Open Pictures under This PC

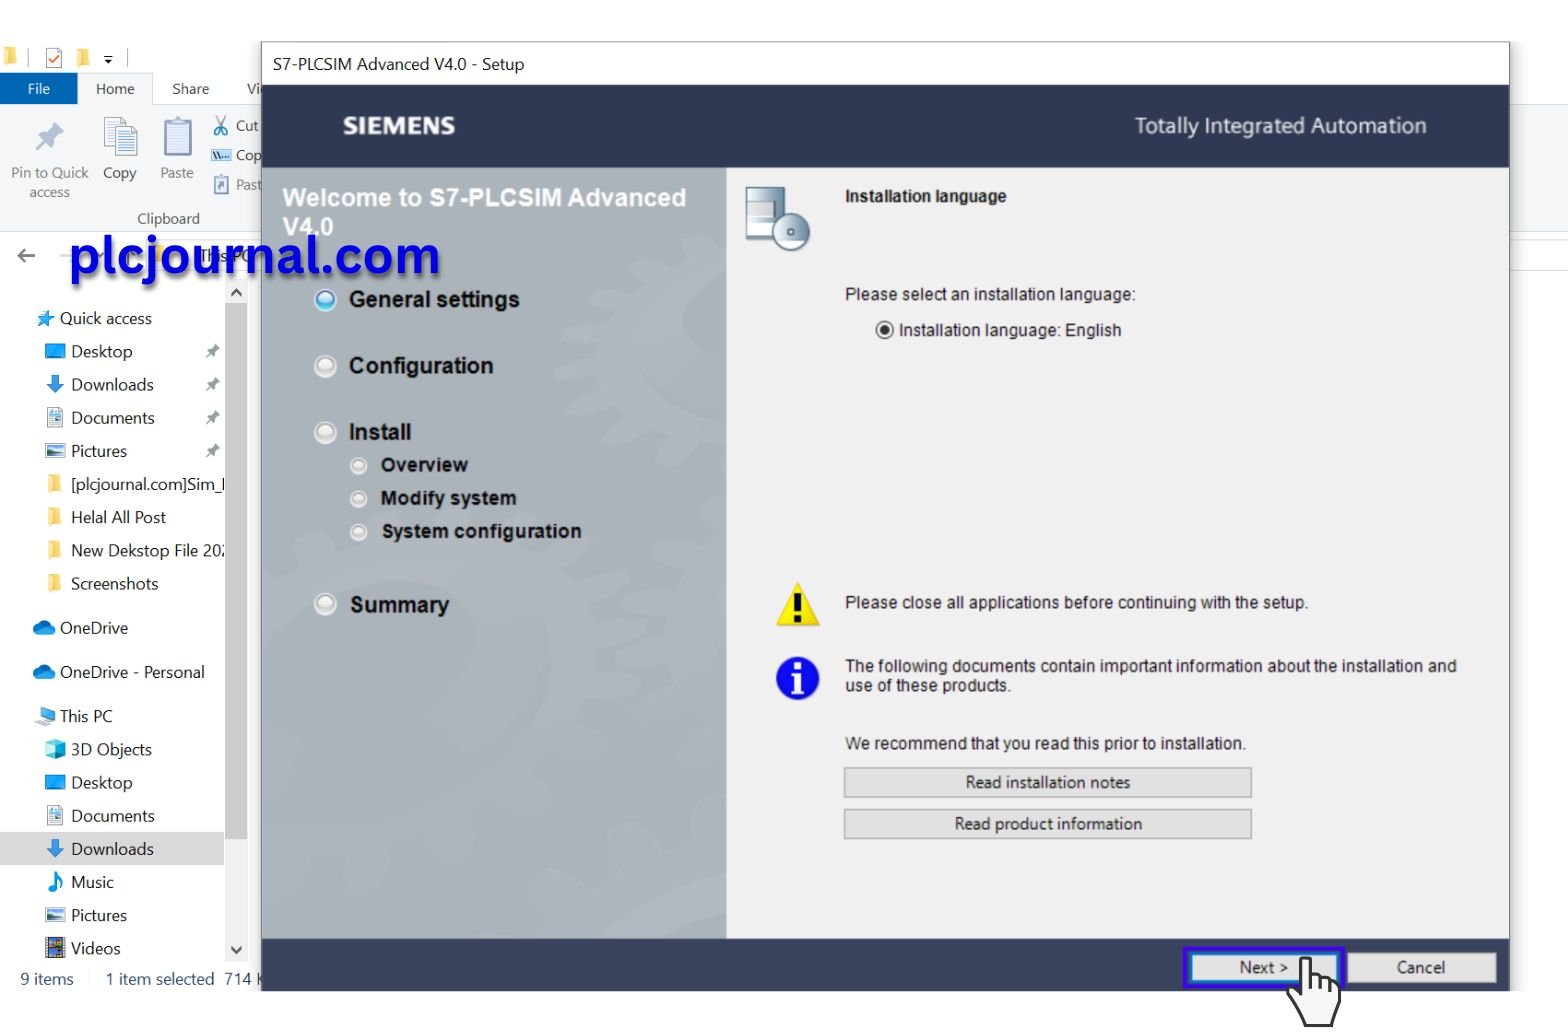pos(87,915)
